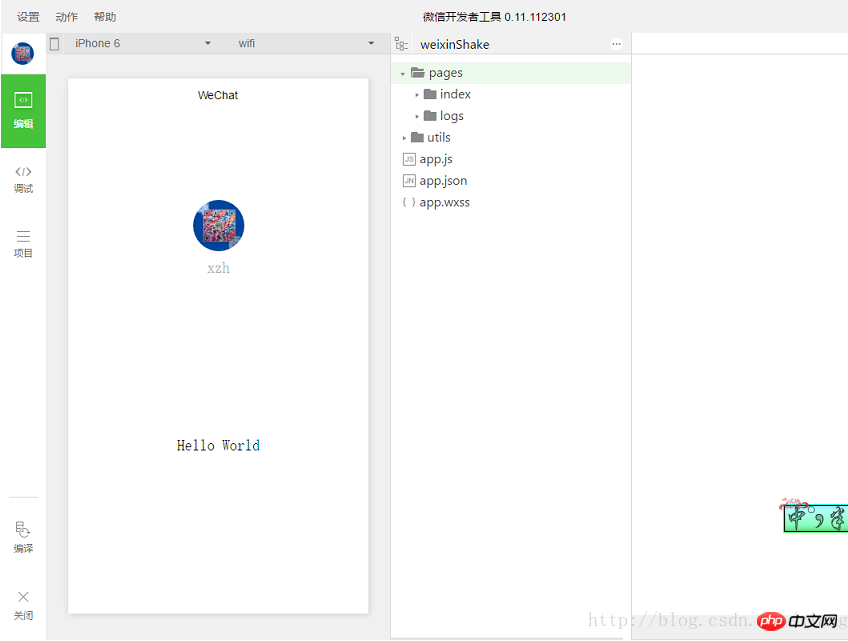The height and width of the screenshot is (641, 848).
Task: Expand the index folder
Action: click(x=416, y=94)
